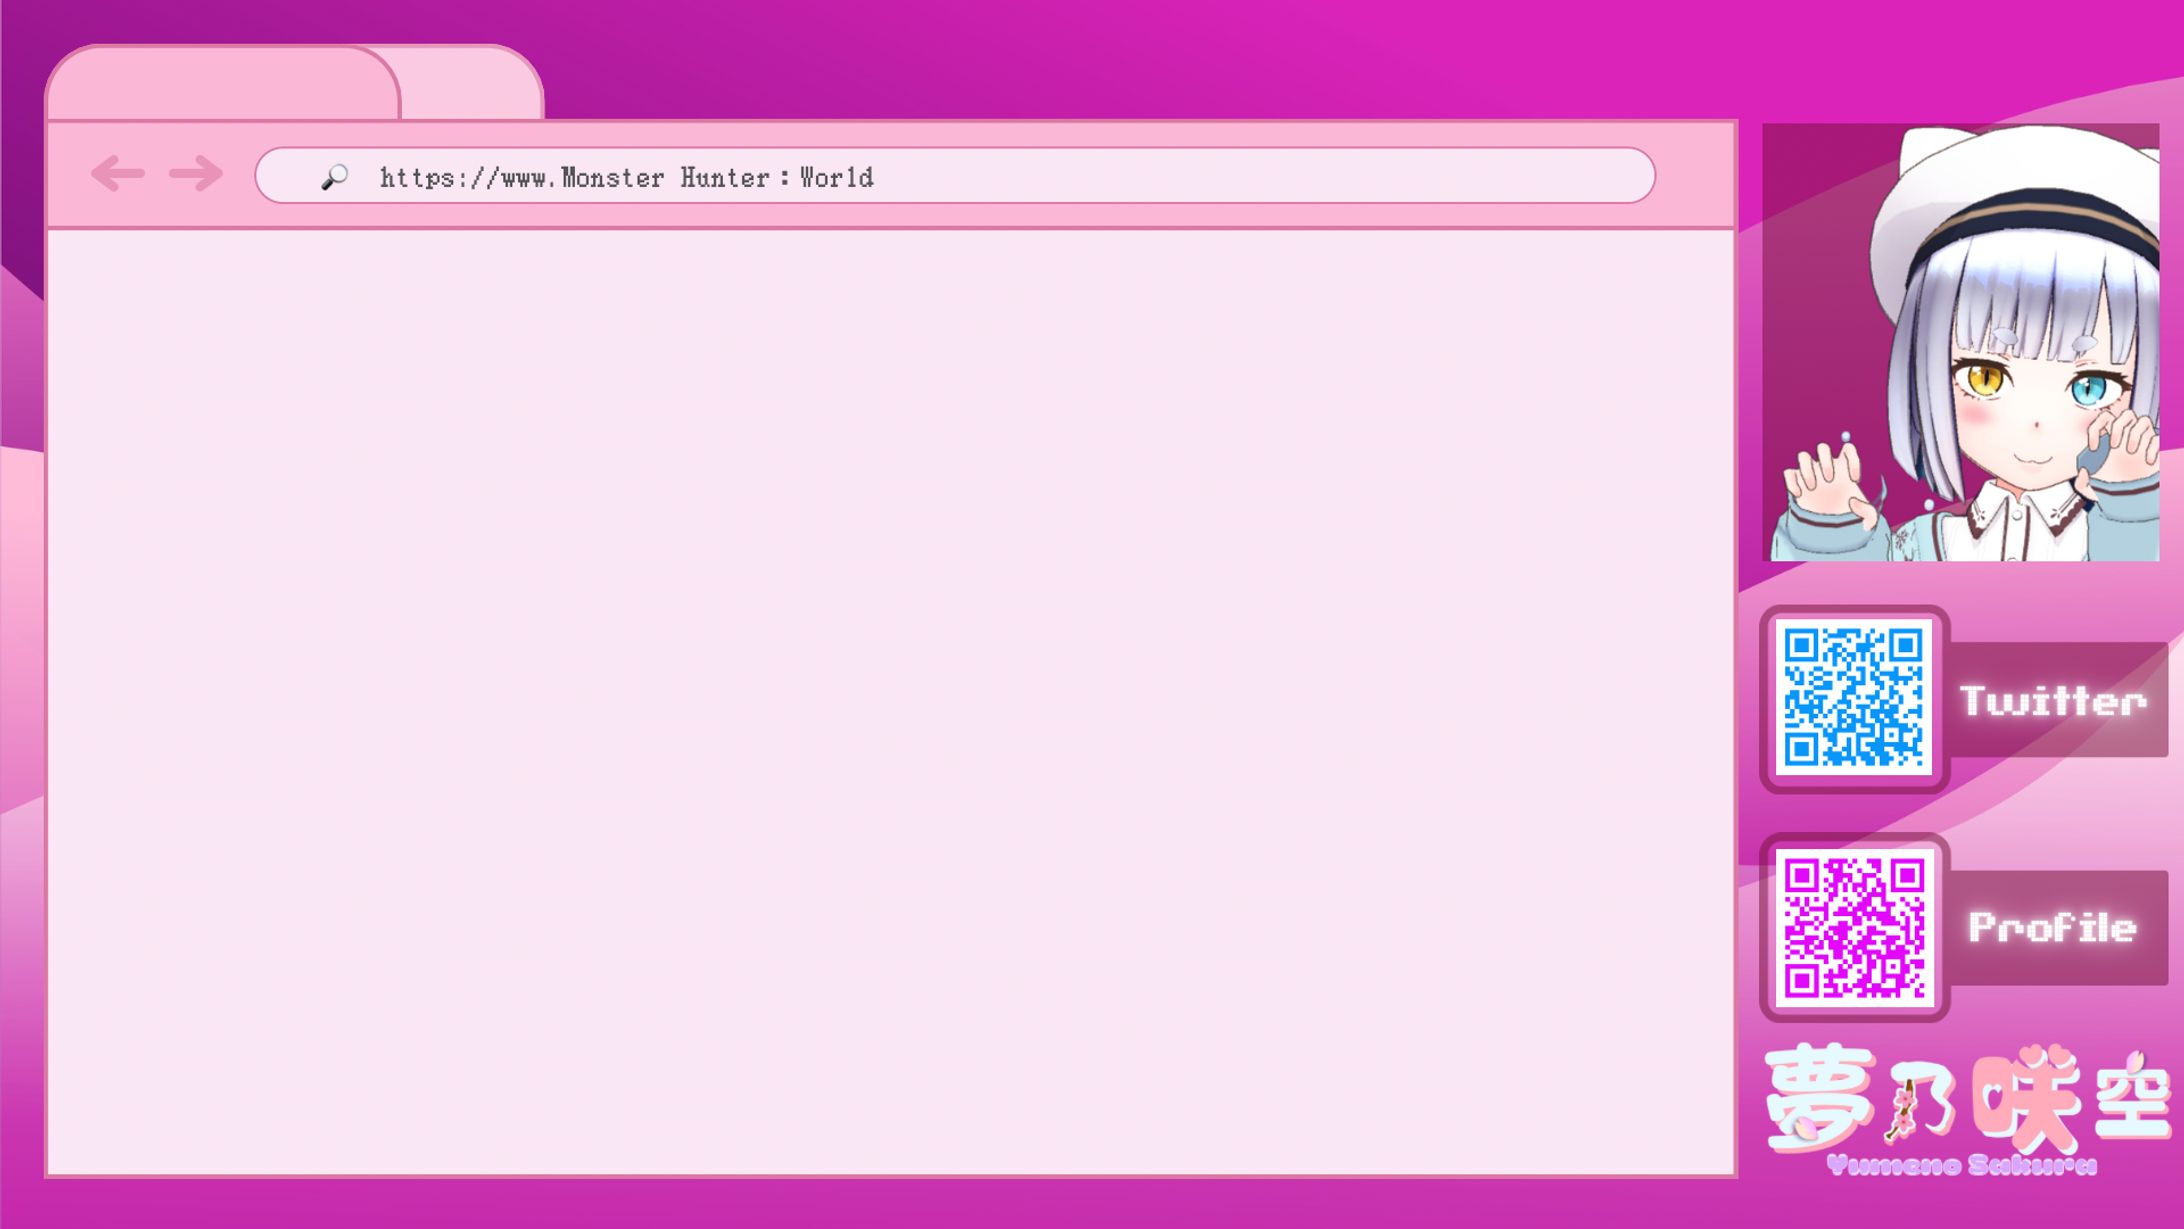This screenshot has height=1229, width=2184.
Task: Click the magnifying glass search icon
Action: 334,177
